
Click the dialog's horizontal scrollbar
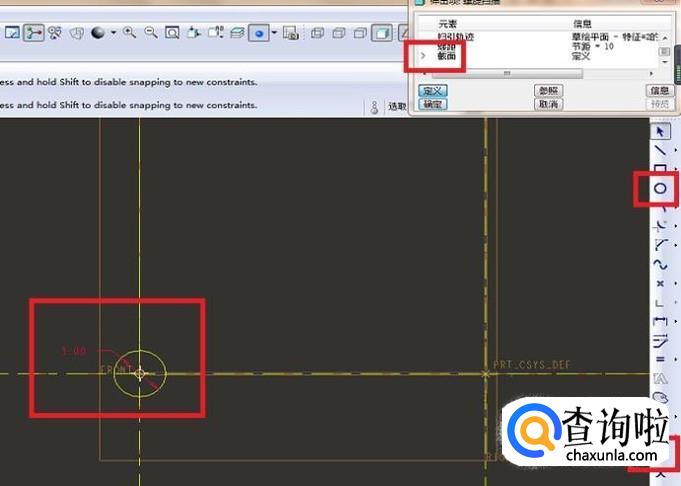pyautogui.click(x=507, y=73)
